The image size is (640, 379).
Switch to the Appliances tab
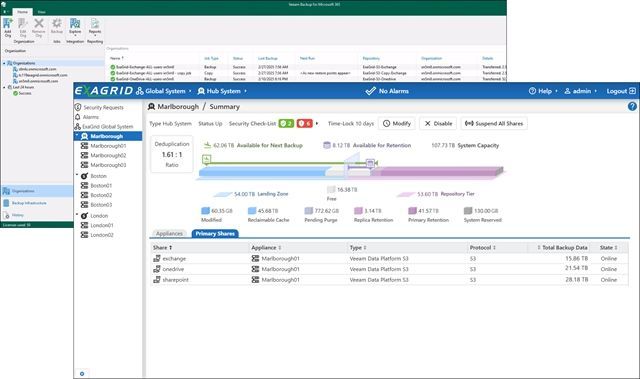(169, 233)
